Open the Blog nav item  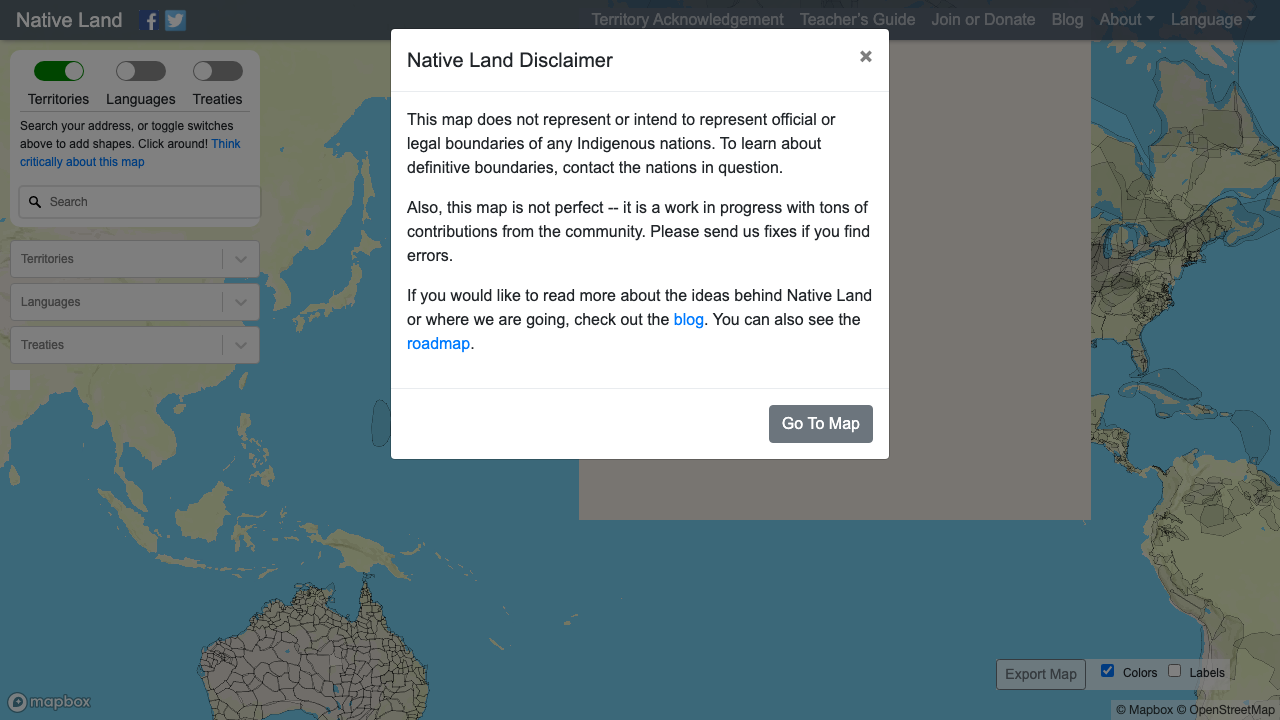tap(1067, 20)
